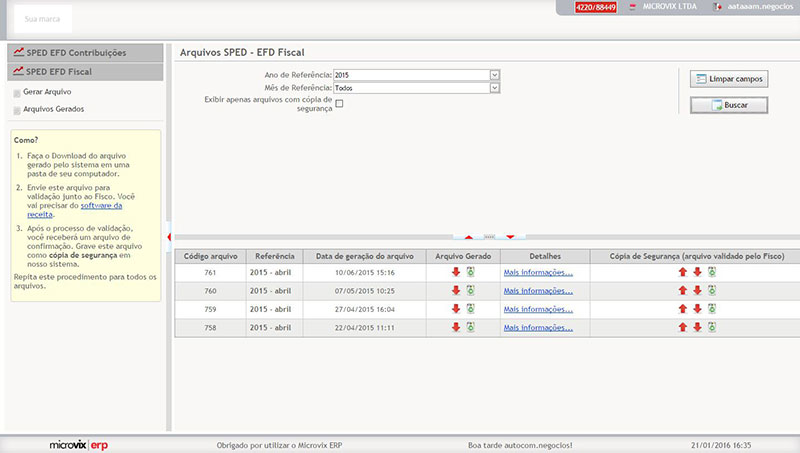Open Gerar Arquivo menu item
The width and height of the screenshot is (800, 453).
tap(46, 92)
